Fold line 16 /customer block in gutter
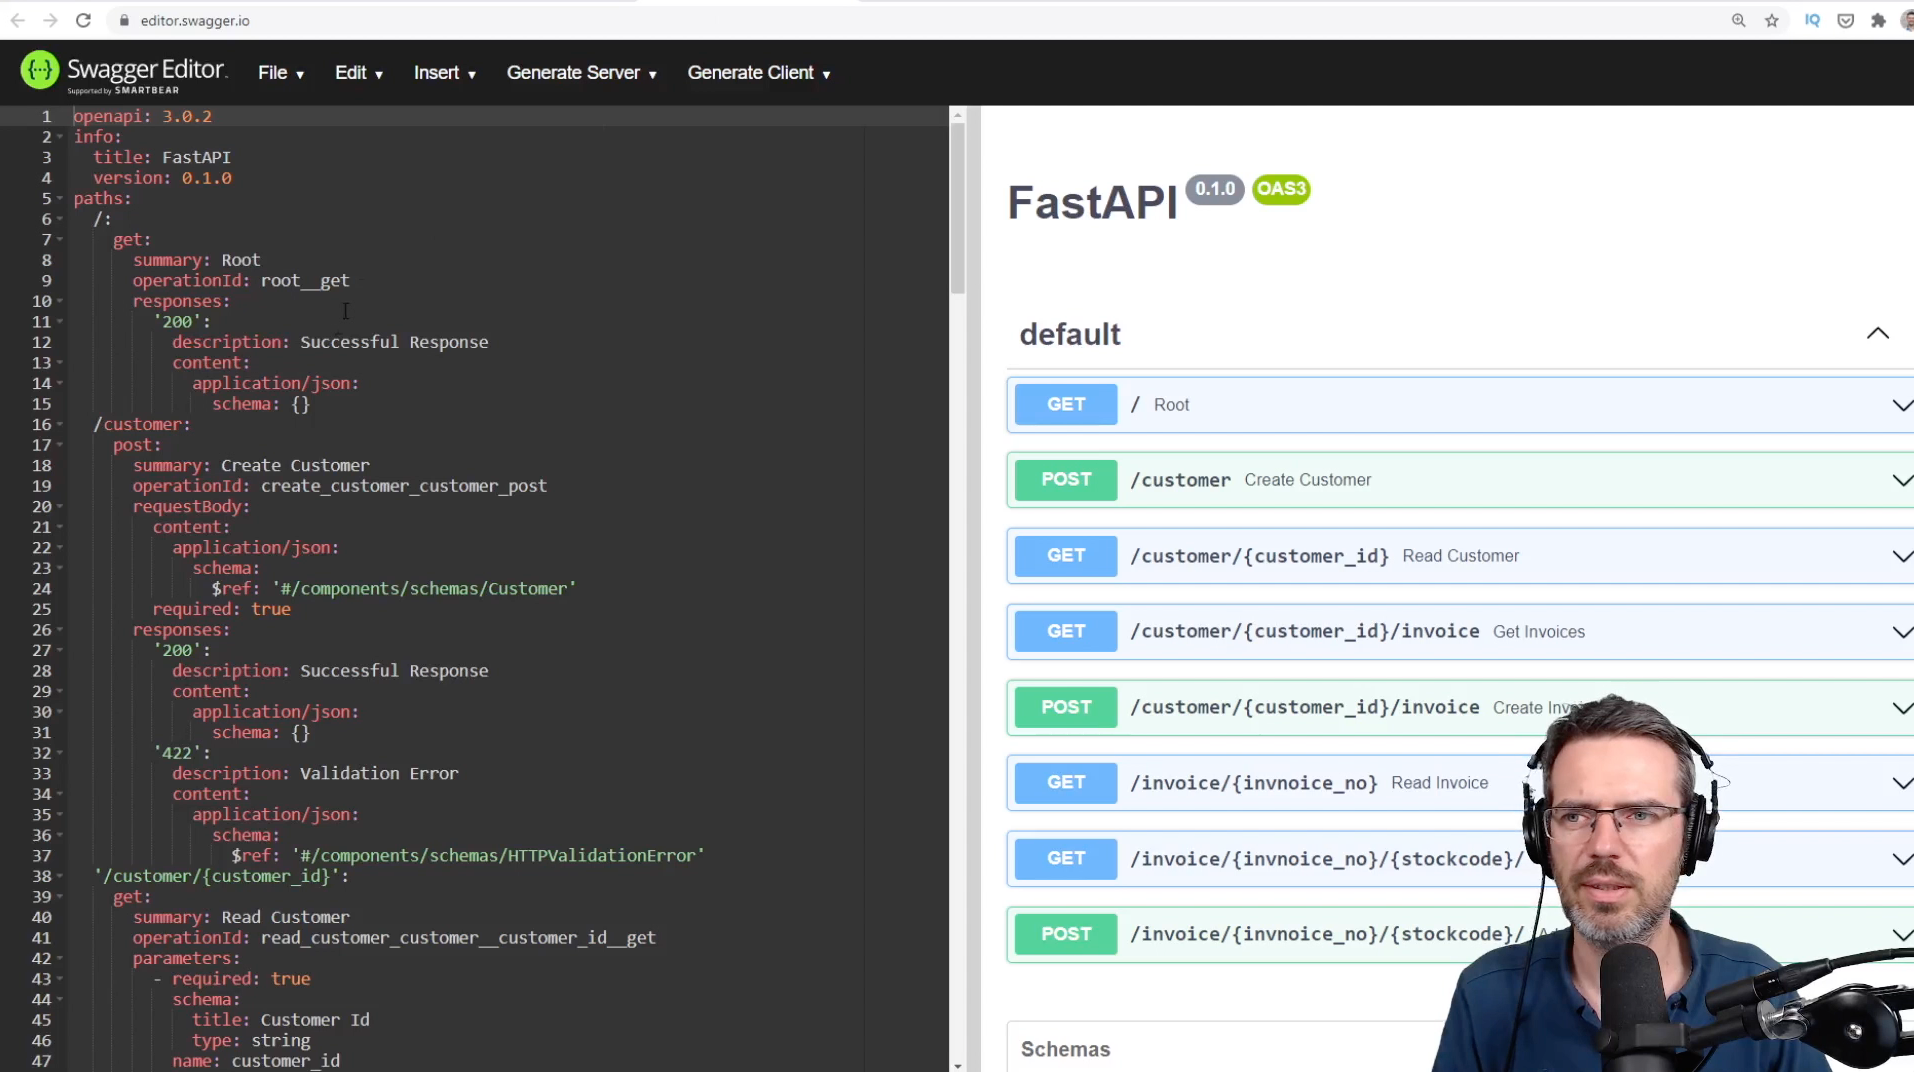Image resolution: width=1914 pixels, height=1072 pixels. (x=60, y=424)
